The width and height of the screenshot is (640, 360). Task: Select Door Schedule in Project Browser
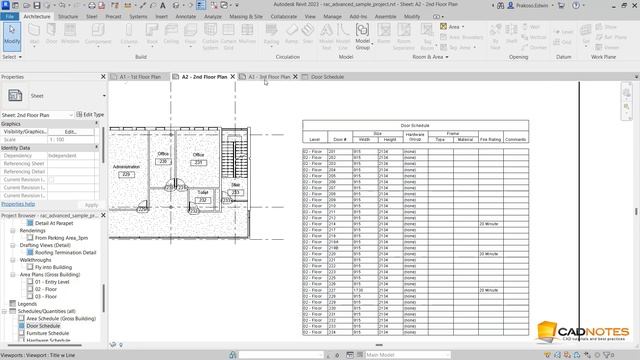coord(43,326)
